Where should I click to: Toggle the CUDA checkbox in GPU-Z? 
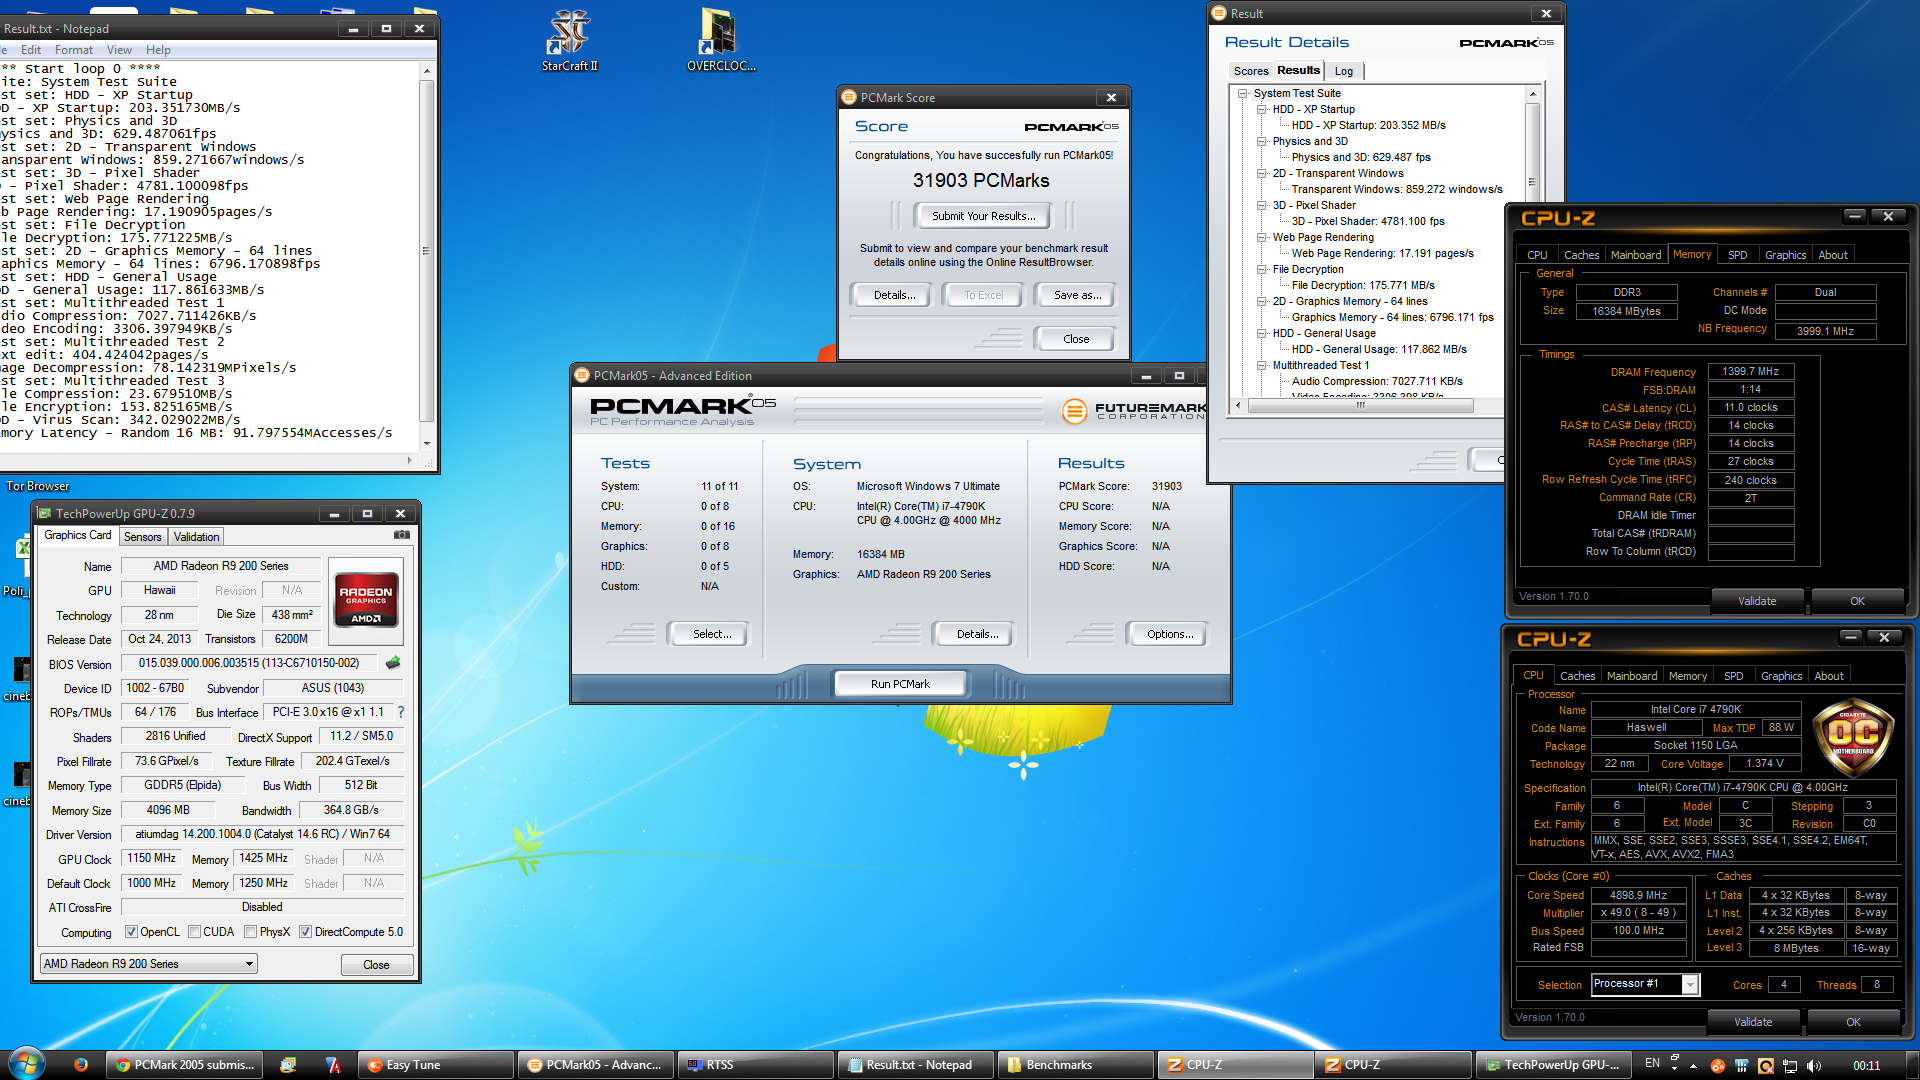pyautogui.click(x=194, y=932)
